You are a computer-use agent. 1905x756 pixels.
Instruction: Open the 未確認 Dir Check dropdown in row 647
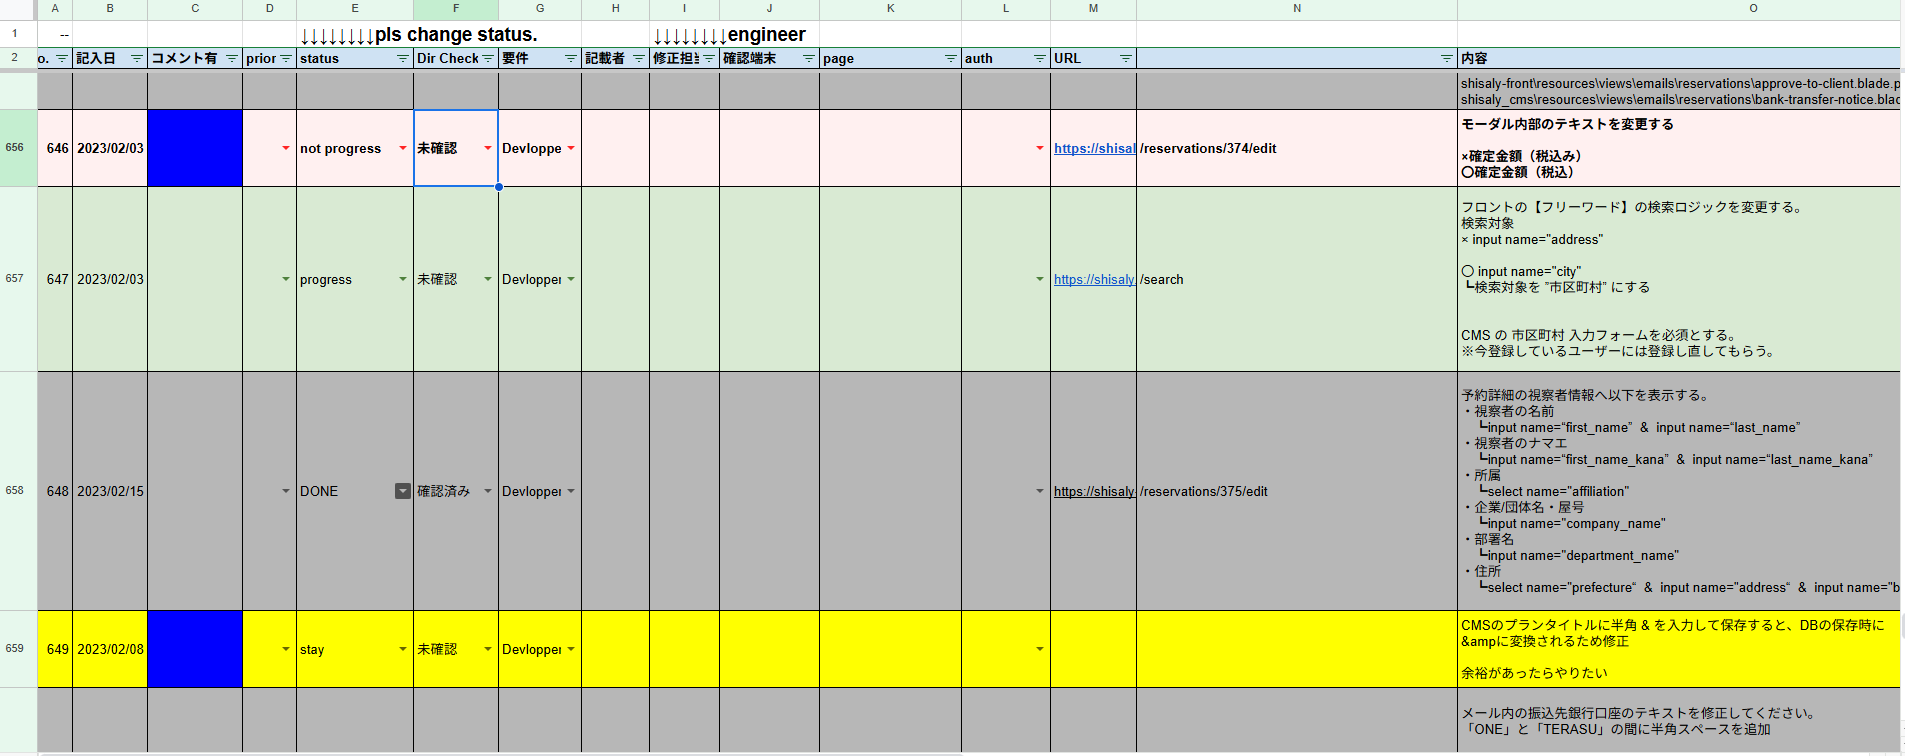click(488, 279)
